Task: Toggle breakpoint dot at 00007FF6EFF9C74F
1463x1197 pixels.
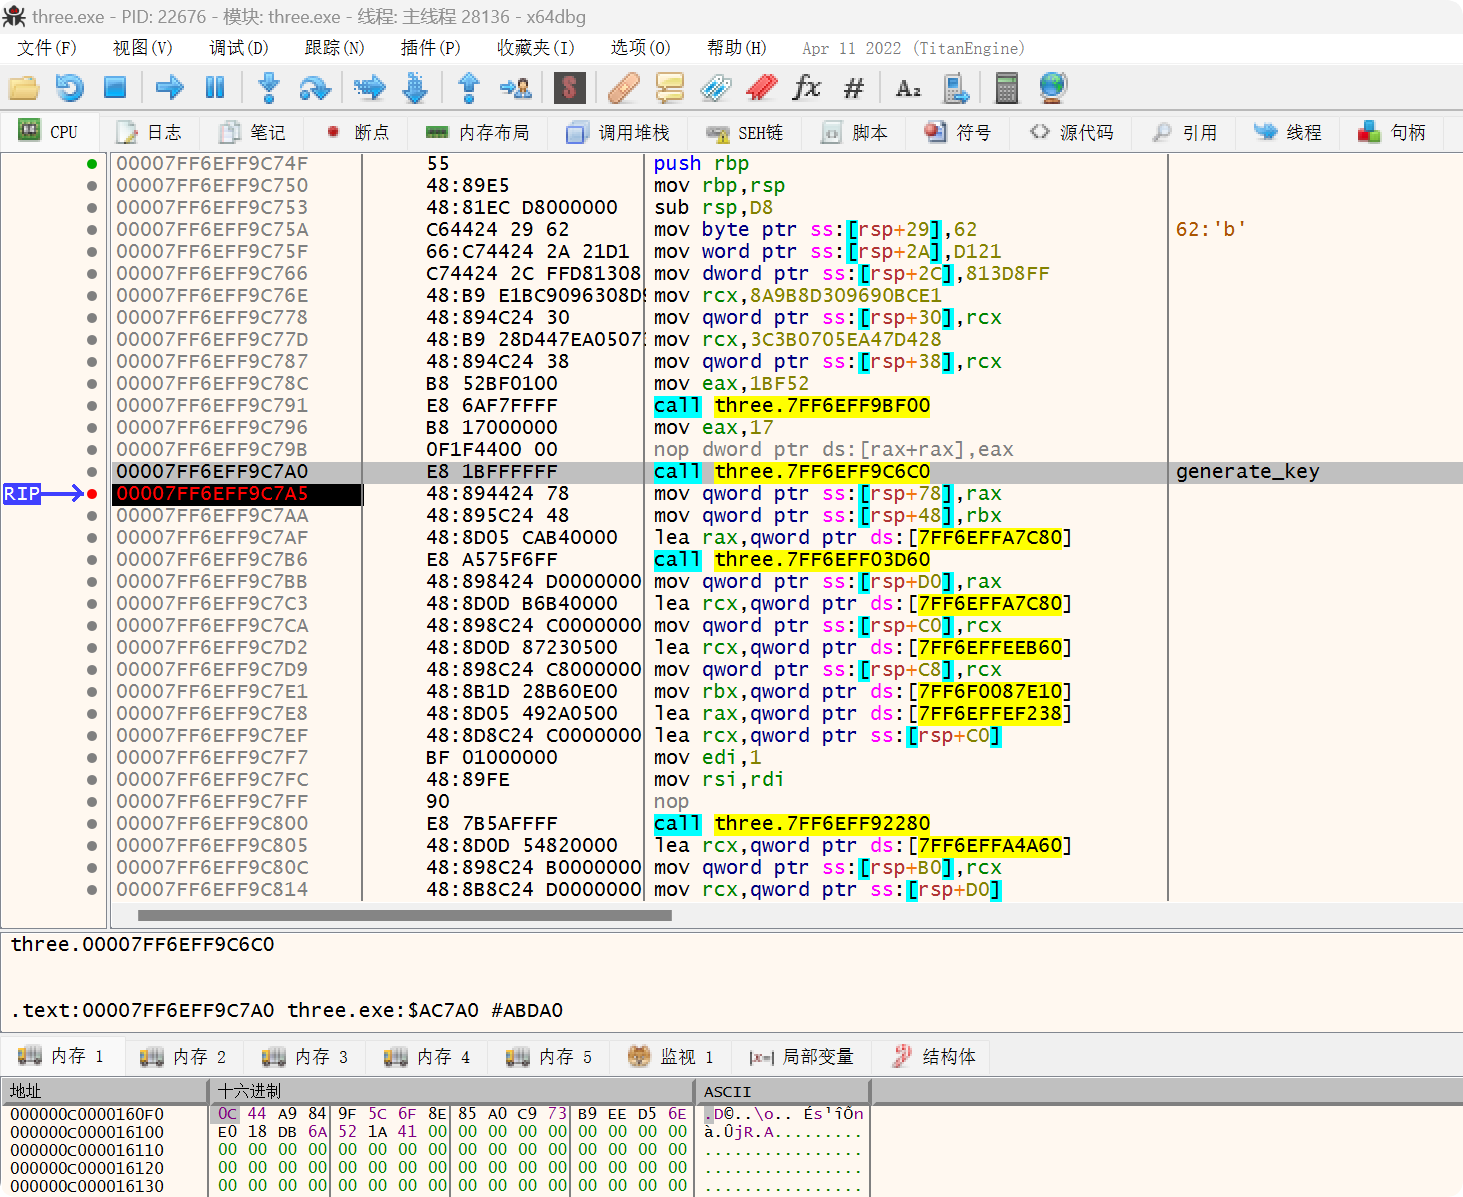Action: click(x=92, y=164)
